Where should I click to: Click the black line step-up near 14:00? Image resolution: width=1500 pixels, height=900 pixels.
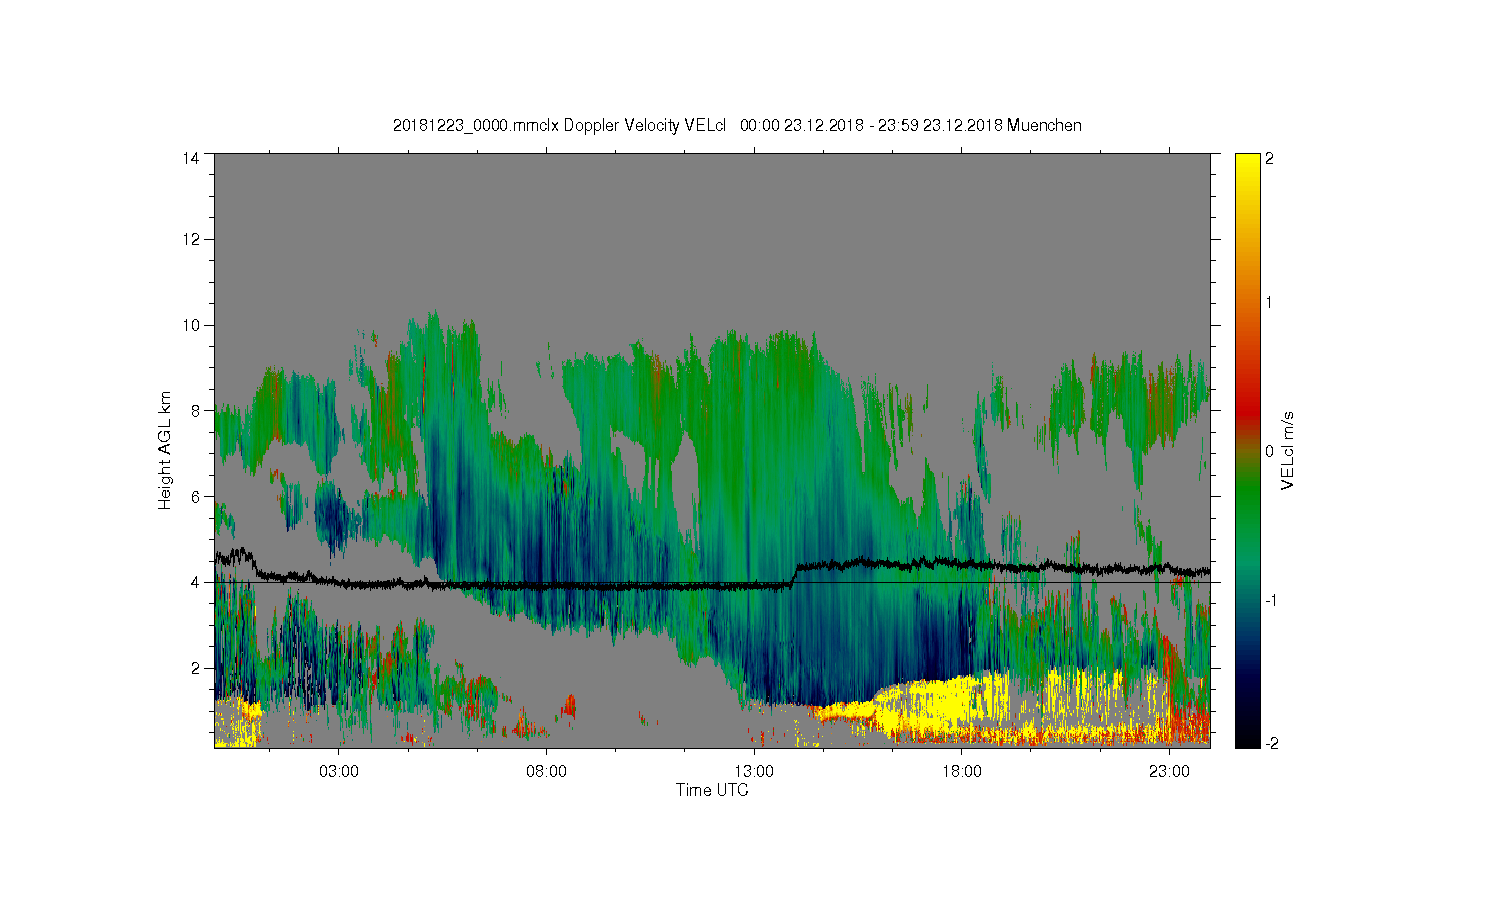coord(796,575)
